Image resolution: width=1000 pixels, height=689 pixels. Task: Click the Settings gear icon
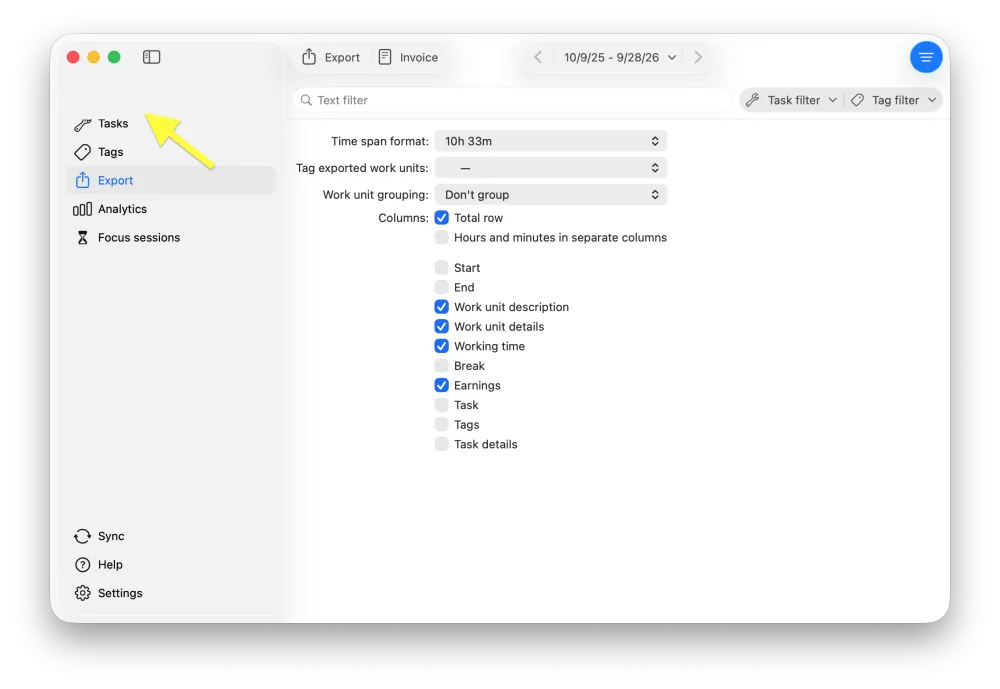point(82,593)
